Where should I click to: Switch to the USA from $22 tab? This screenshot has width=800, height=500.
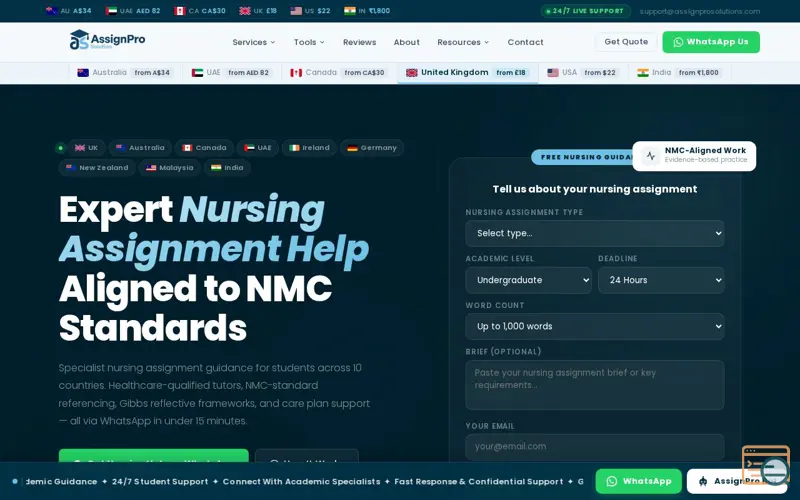[583, 72]
